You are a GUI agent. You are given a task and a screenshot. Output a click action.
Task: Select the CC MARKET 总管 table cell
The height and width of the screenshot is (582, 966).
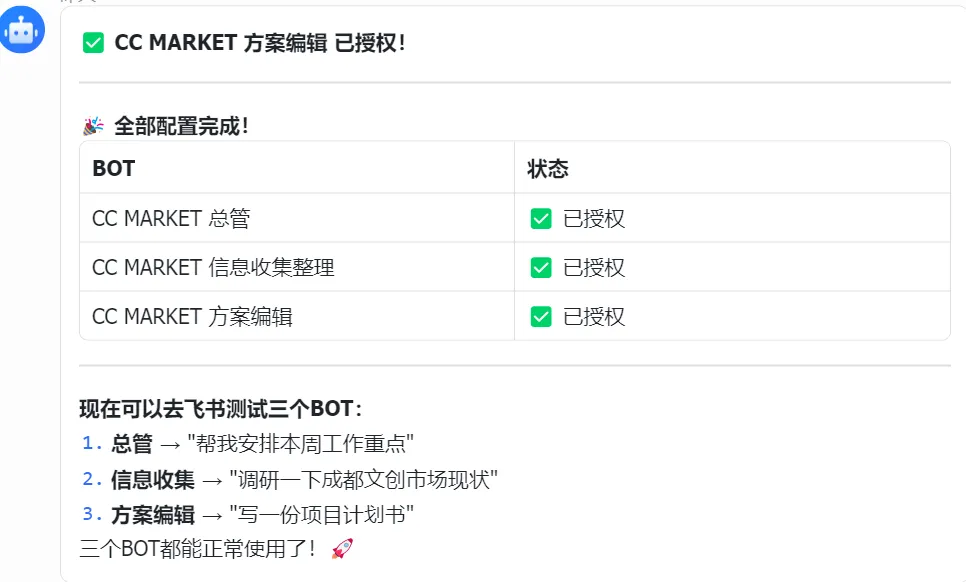(x=171, y=219)
